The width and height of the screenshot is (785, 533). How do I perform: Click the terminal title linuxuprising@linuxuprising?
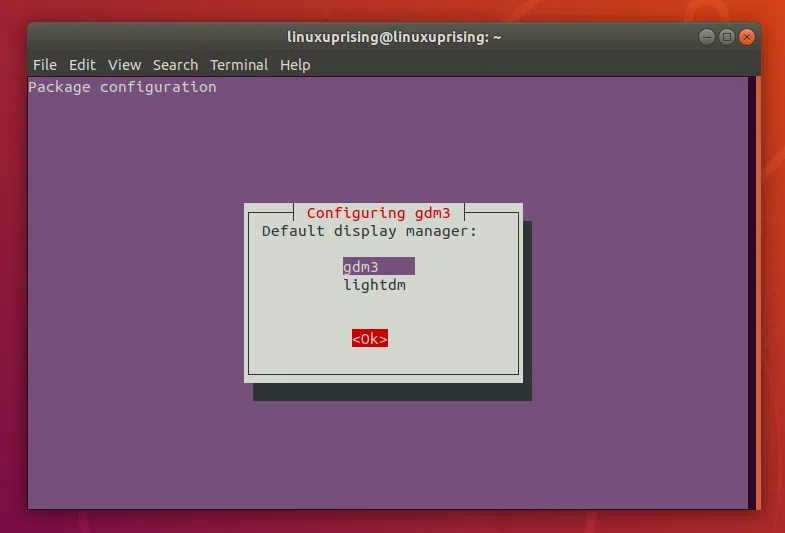[x=394, y=37]
